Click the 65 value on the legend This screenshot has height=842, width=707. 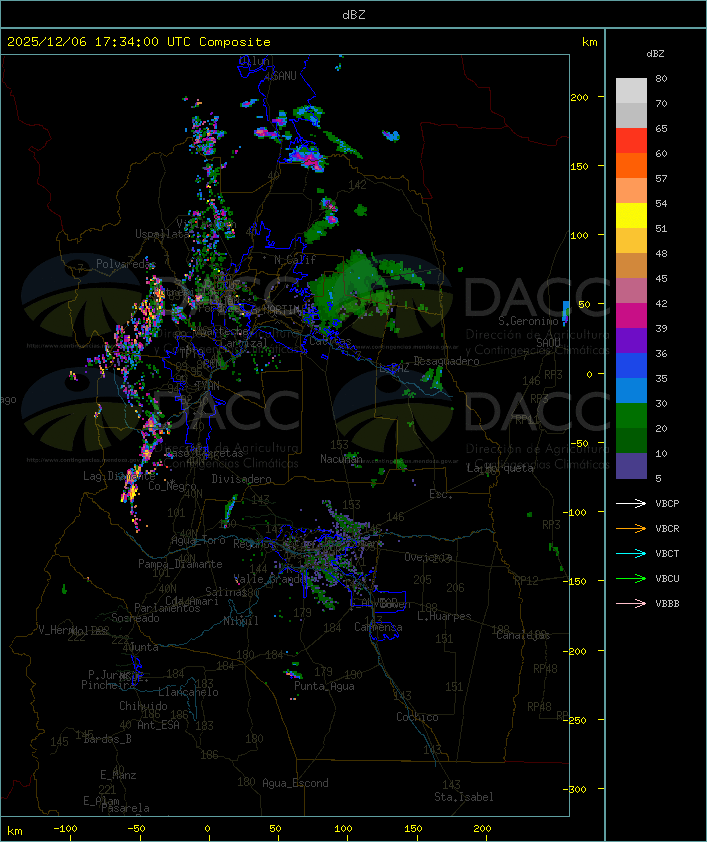661,128
